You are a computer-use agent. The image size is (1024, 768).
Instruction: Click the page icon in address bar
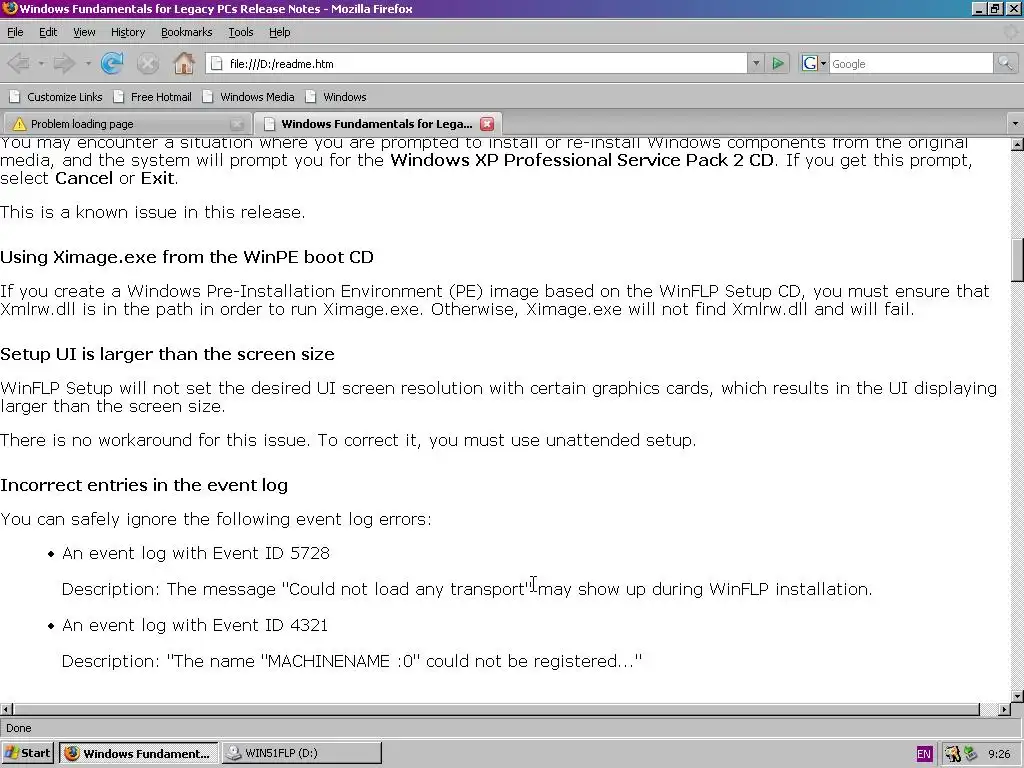click(x=217, y=63)
